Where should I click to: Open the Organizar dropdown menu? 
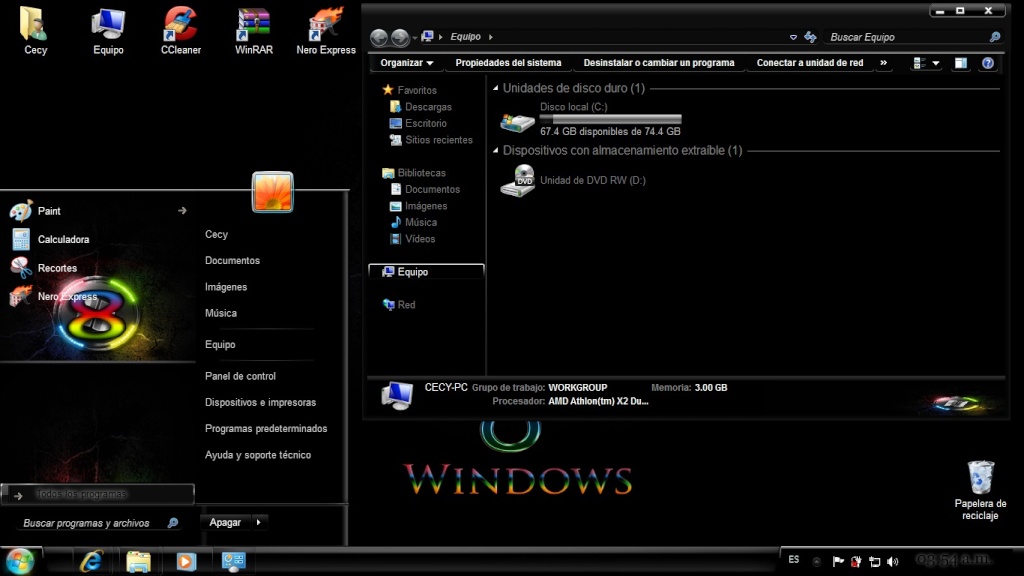click(x=406, y=63)
